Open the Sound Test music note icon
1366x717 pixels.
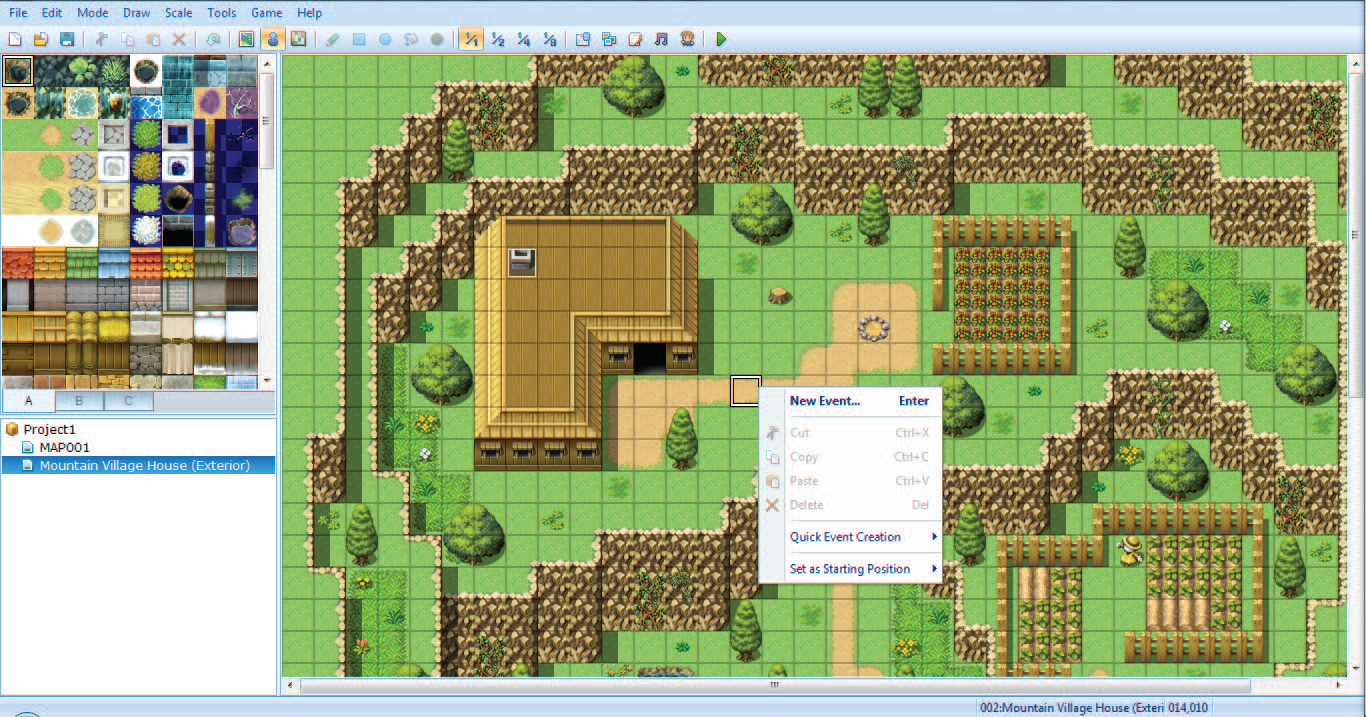661,40
